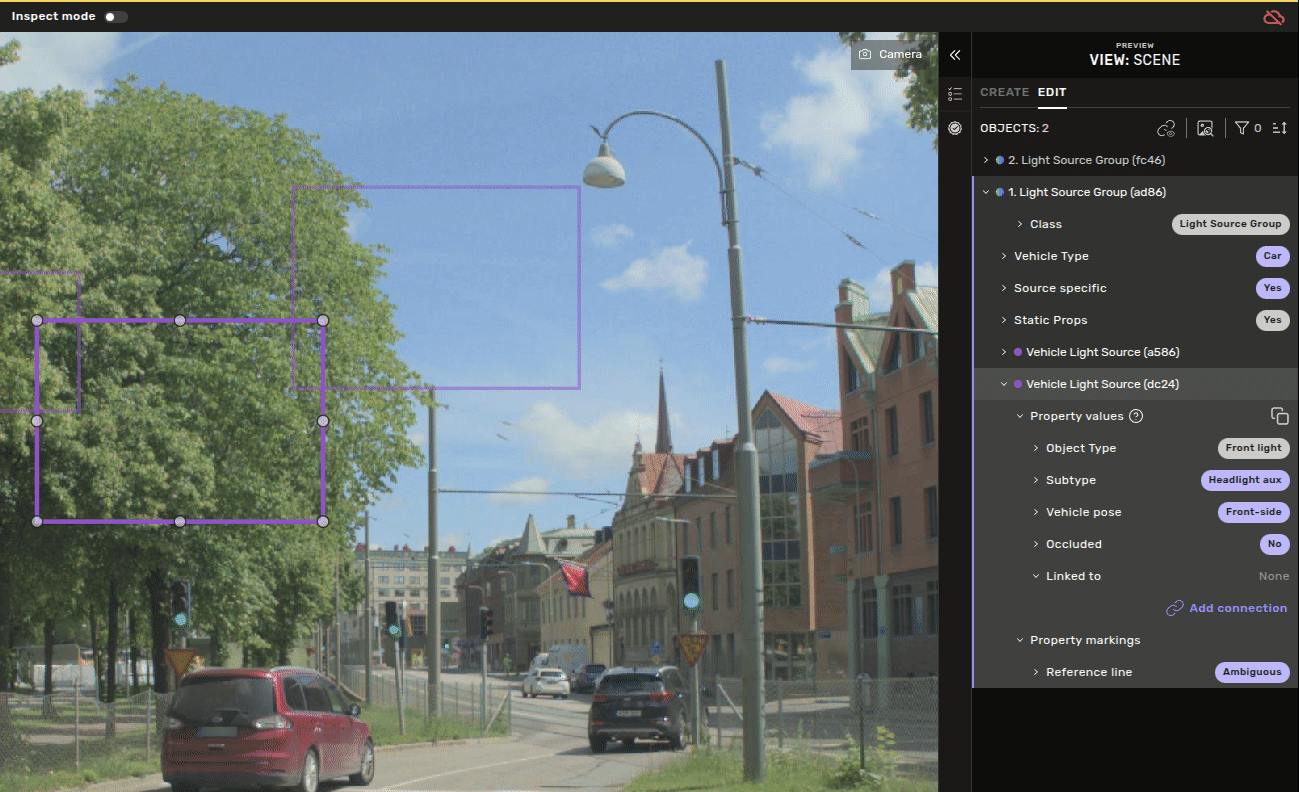The height and width of the screenshot is (792, 1299).
Task: Click the top-right corner handle of selected box
Action: pos(323,320)
